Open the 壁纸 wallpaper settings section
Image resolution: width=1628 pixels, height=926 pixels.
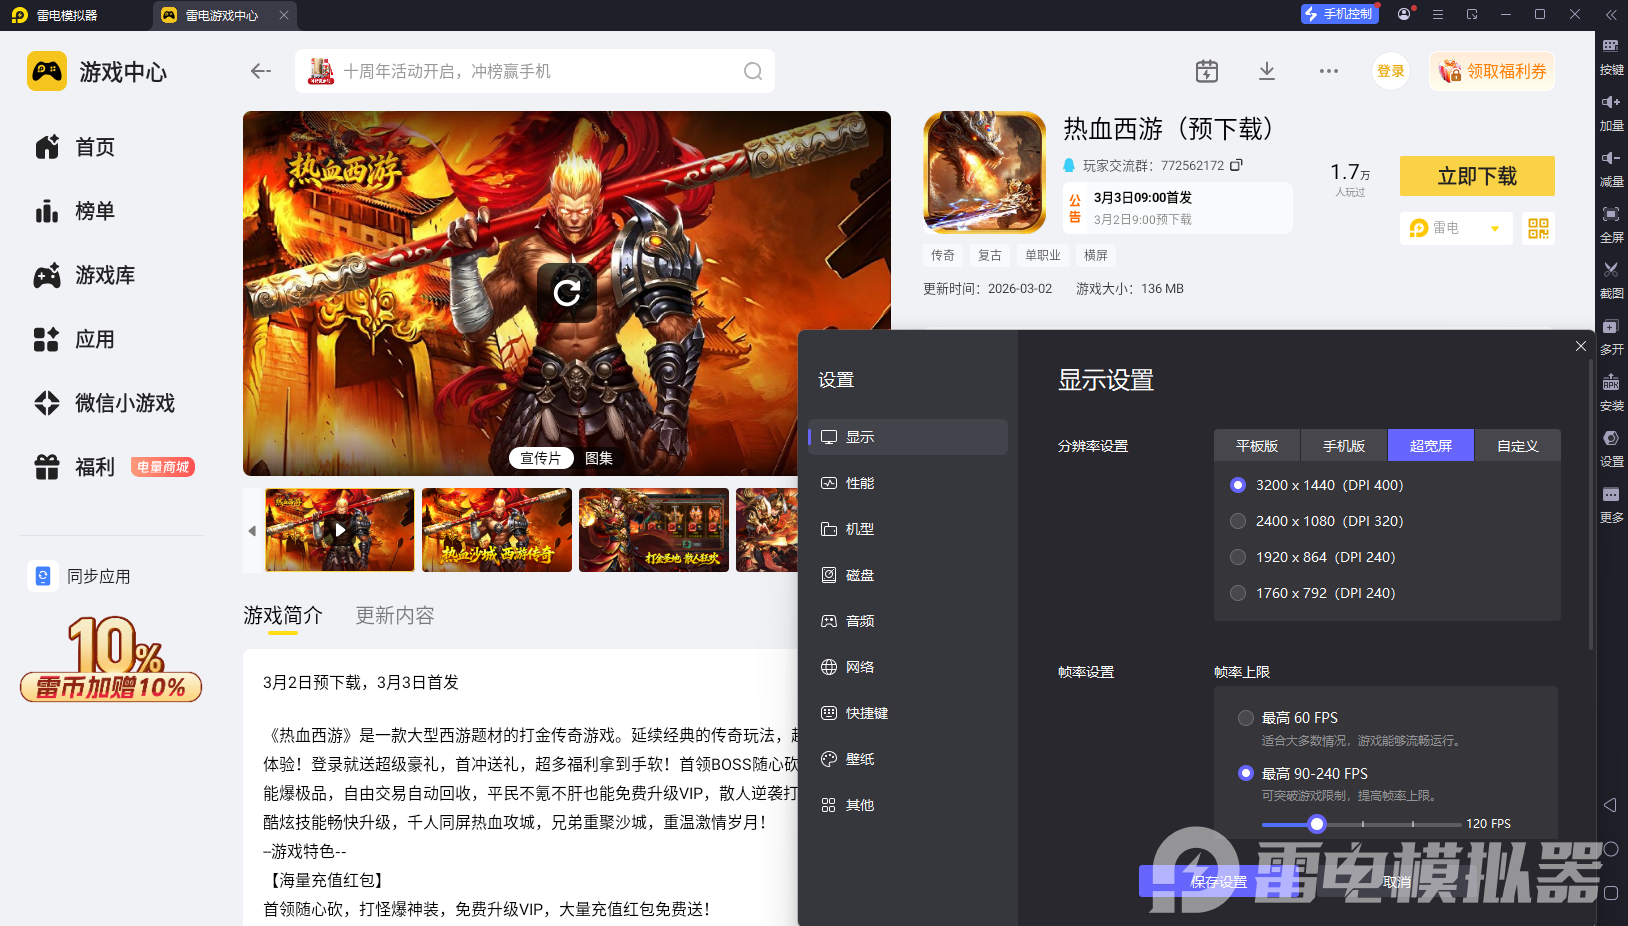908,759
